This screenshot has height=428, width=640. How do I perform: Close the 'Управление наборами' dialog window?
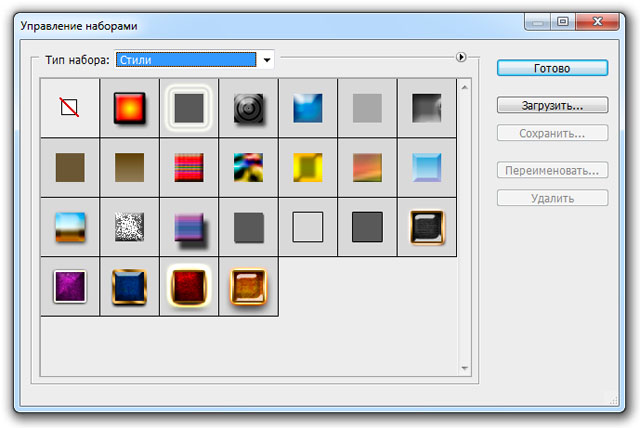click(597, 22)
